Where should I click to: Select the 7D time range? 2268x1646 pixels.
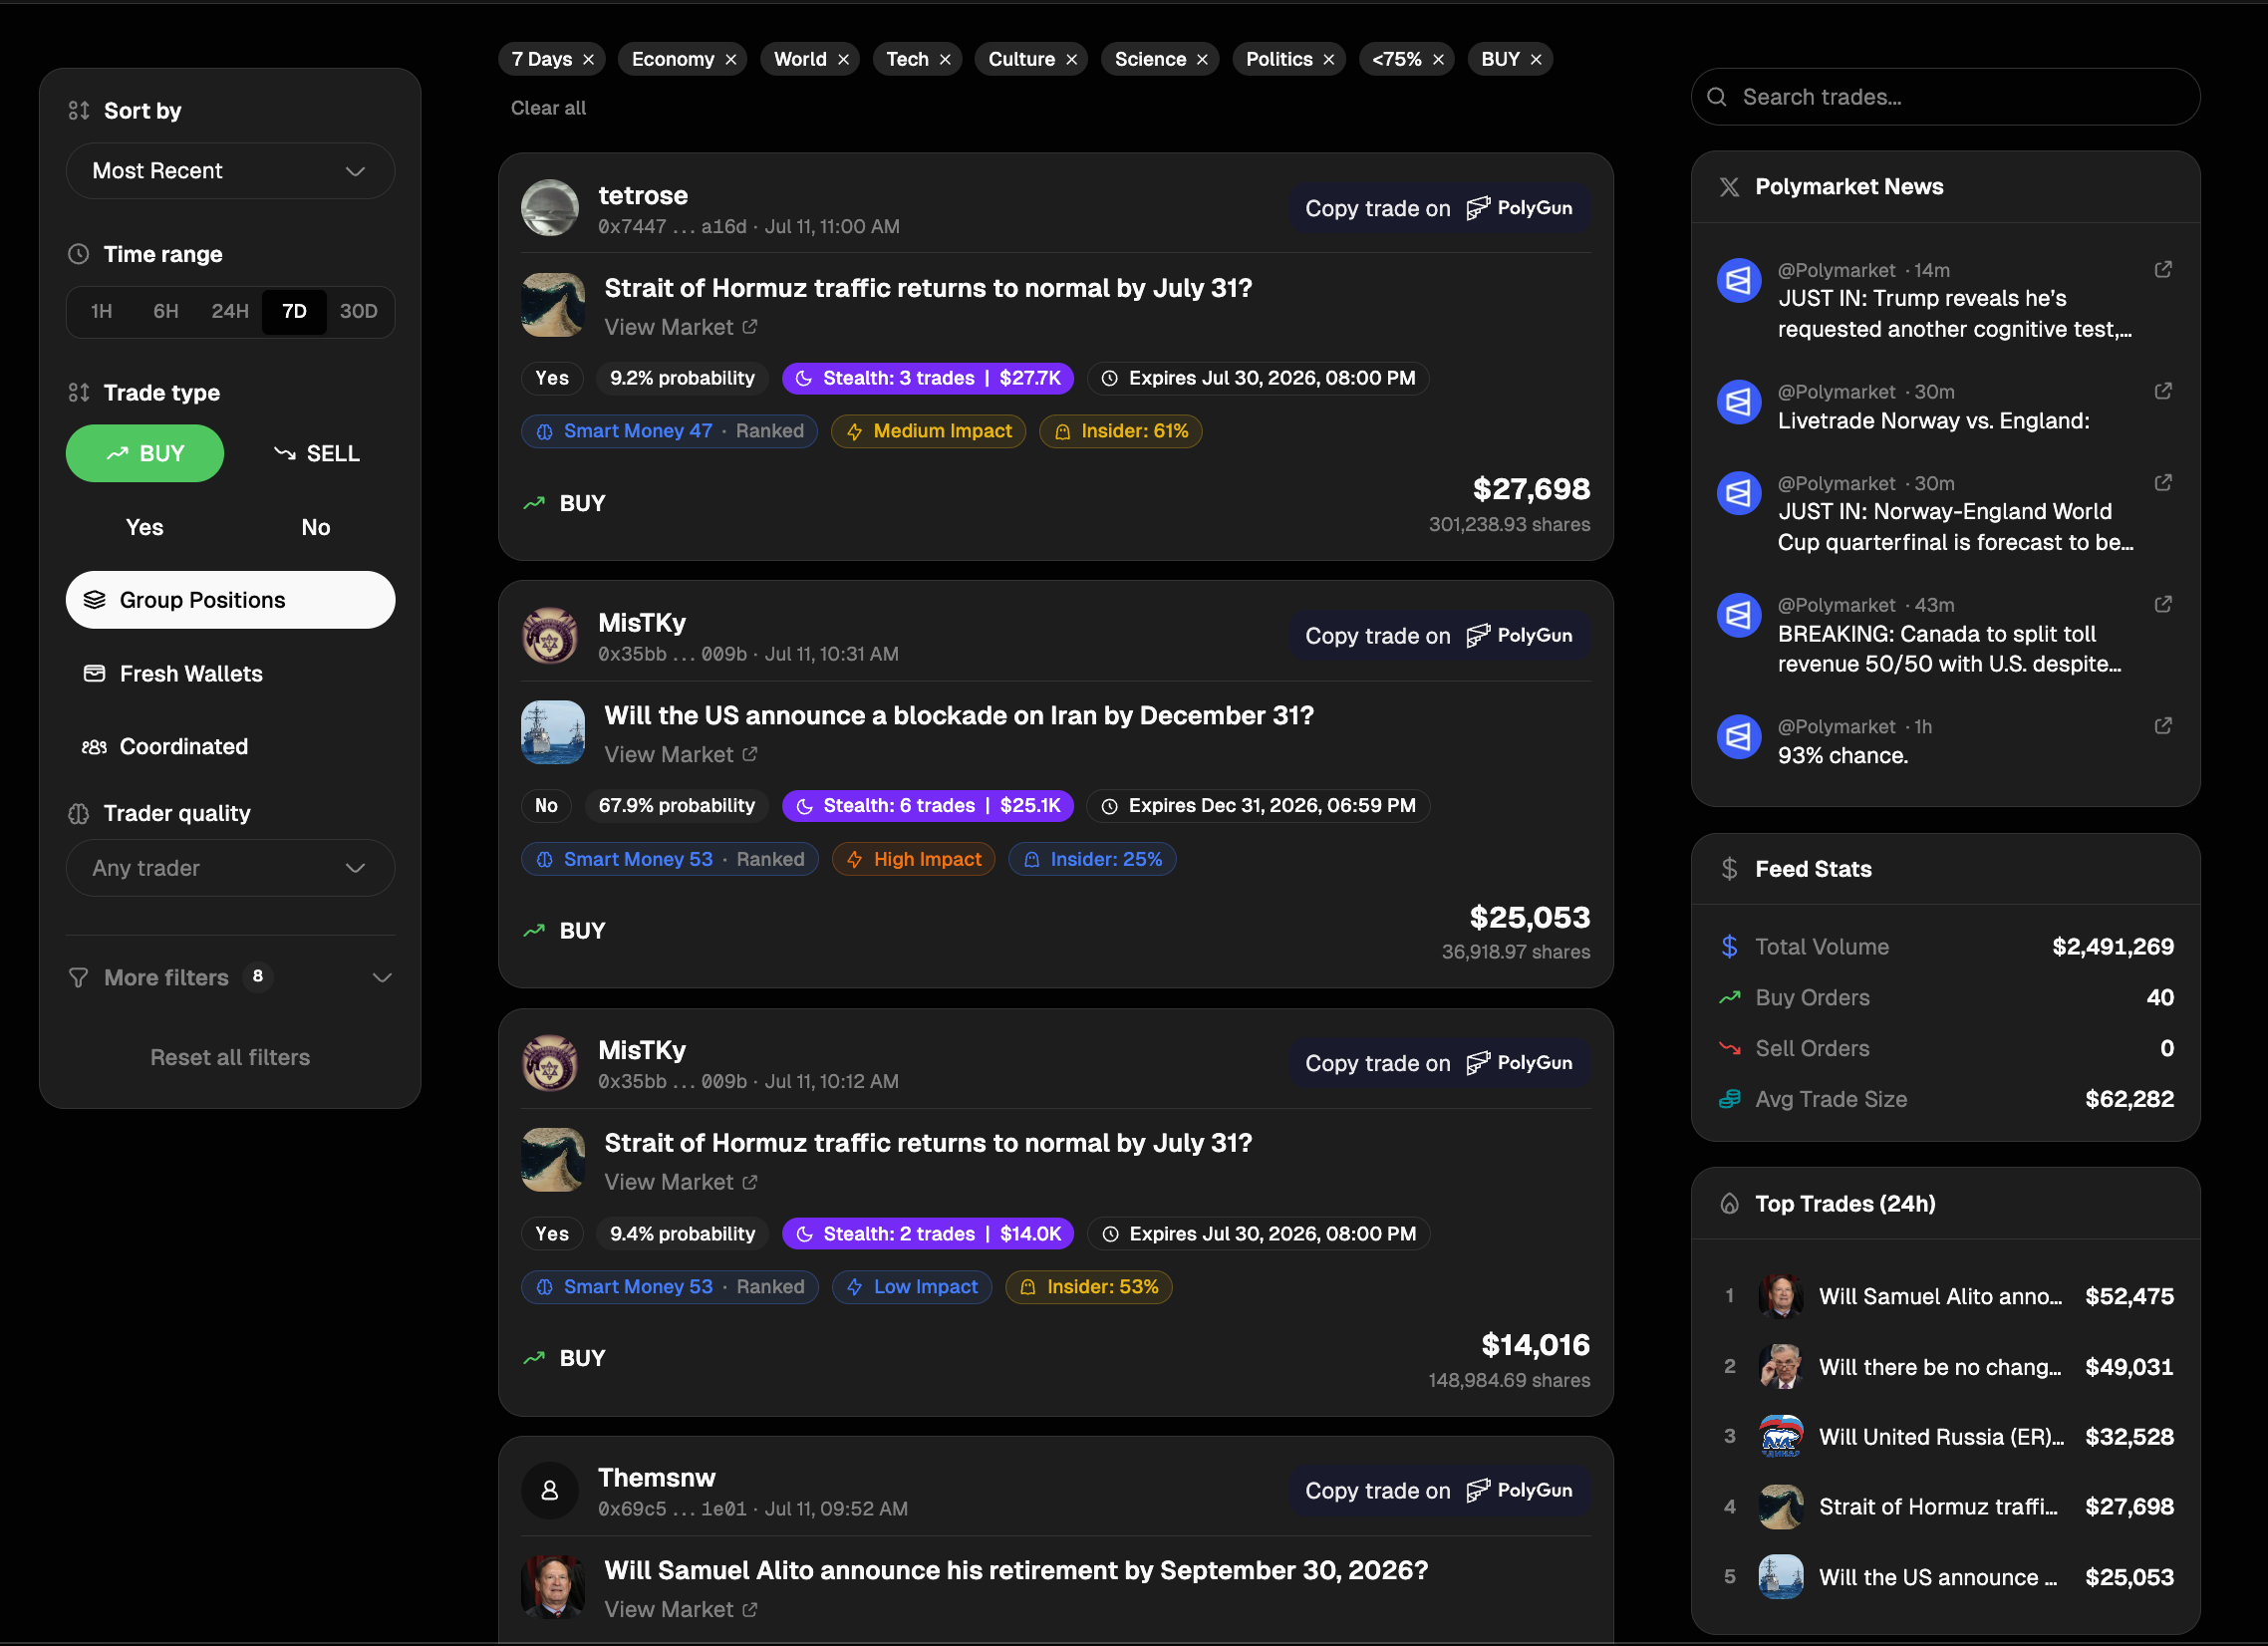294,311
